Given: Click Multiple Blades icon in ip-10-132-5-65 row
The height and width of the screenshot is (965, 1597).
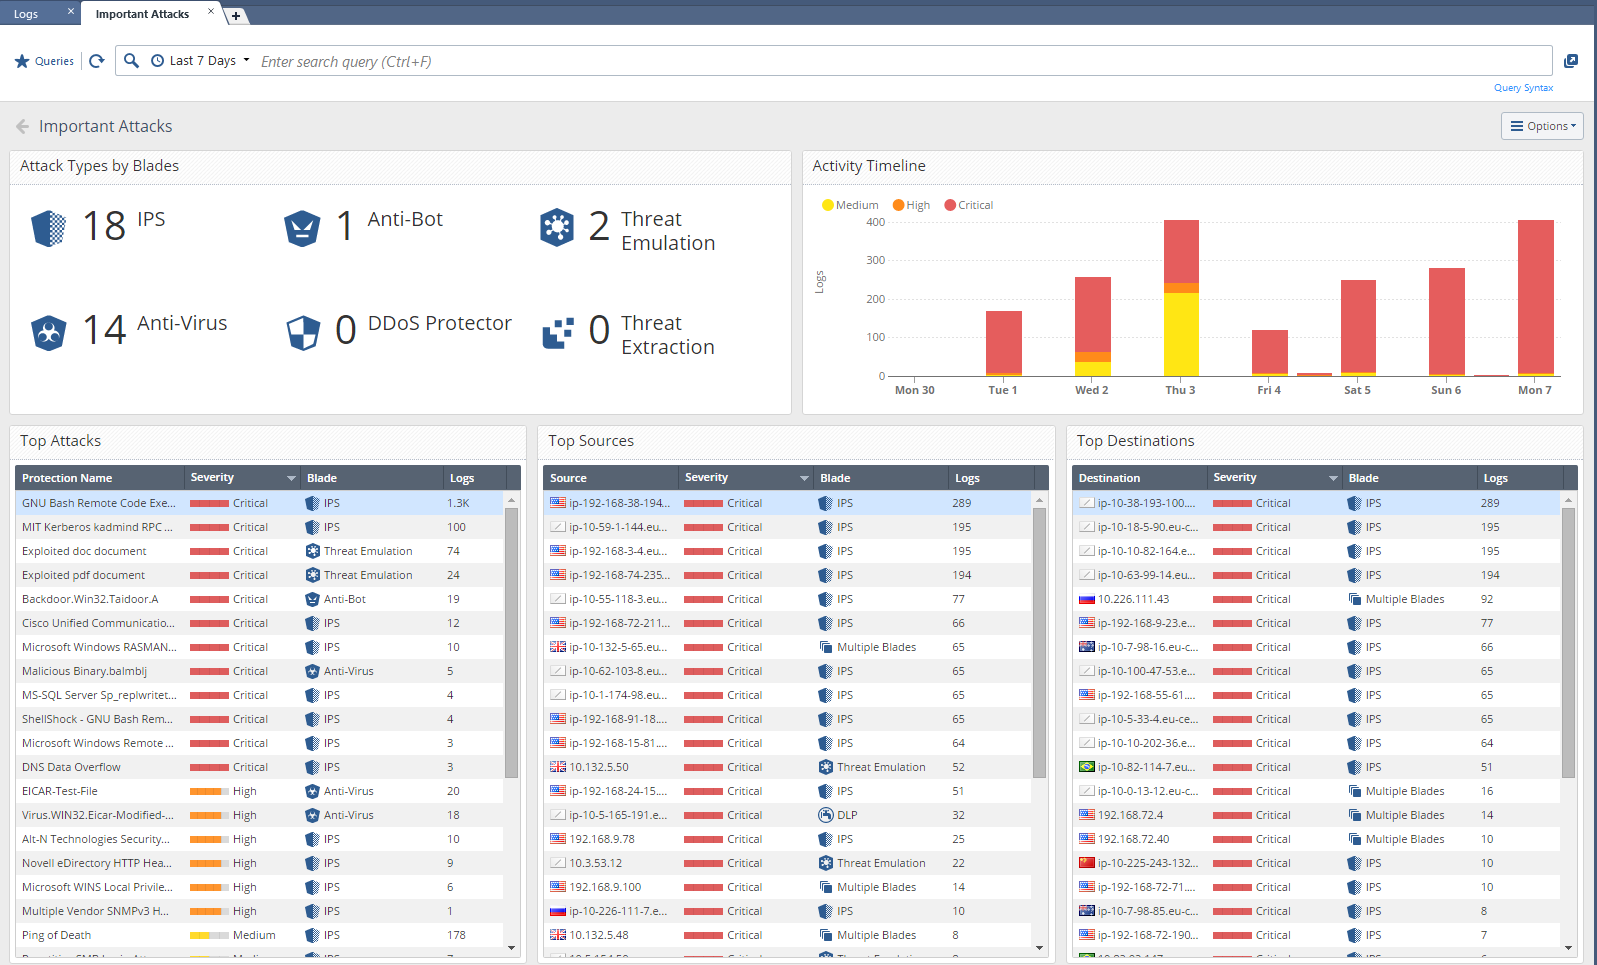Looking at the screenshot, I should 826,647.
